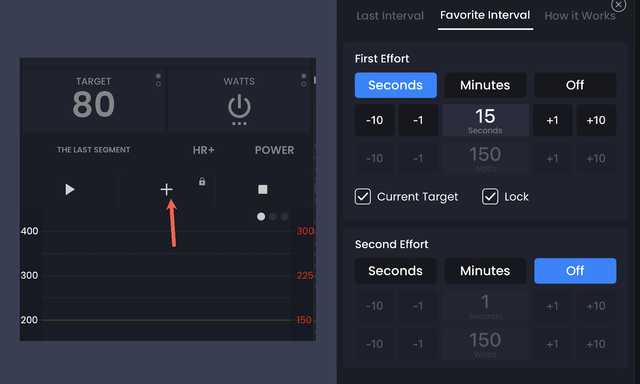Click the padlock icon beside HR+ plus
The image size is (640, 384).
point(202,182)
